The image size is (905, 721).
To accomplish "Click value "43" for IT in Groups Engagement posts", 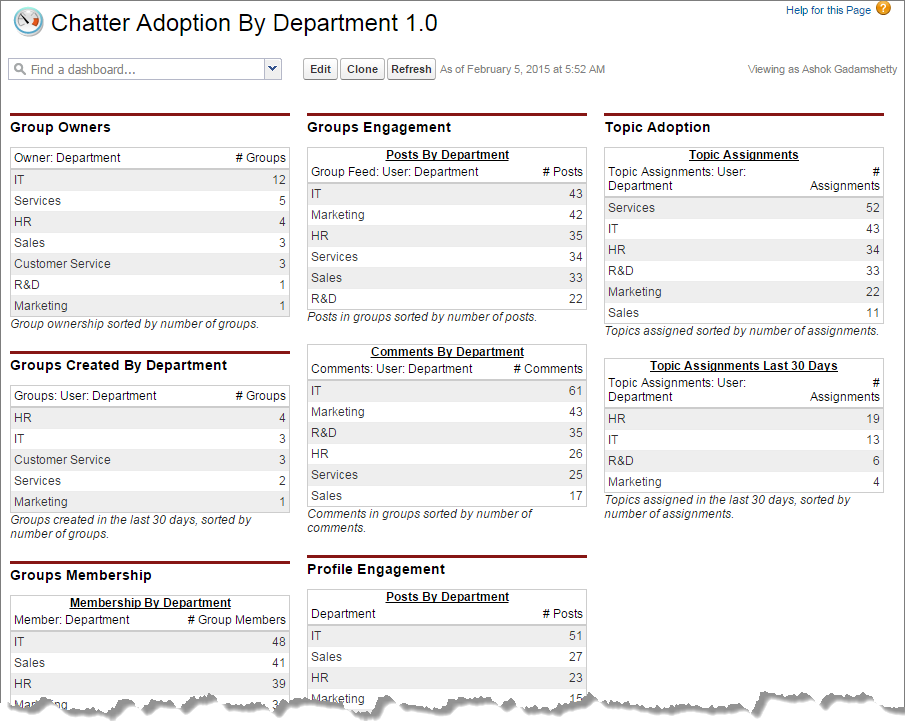I will point(576,194).
